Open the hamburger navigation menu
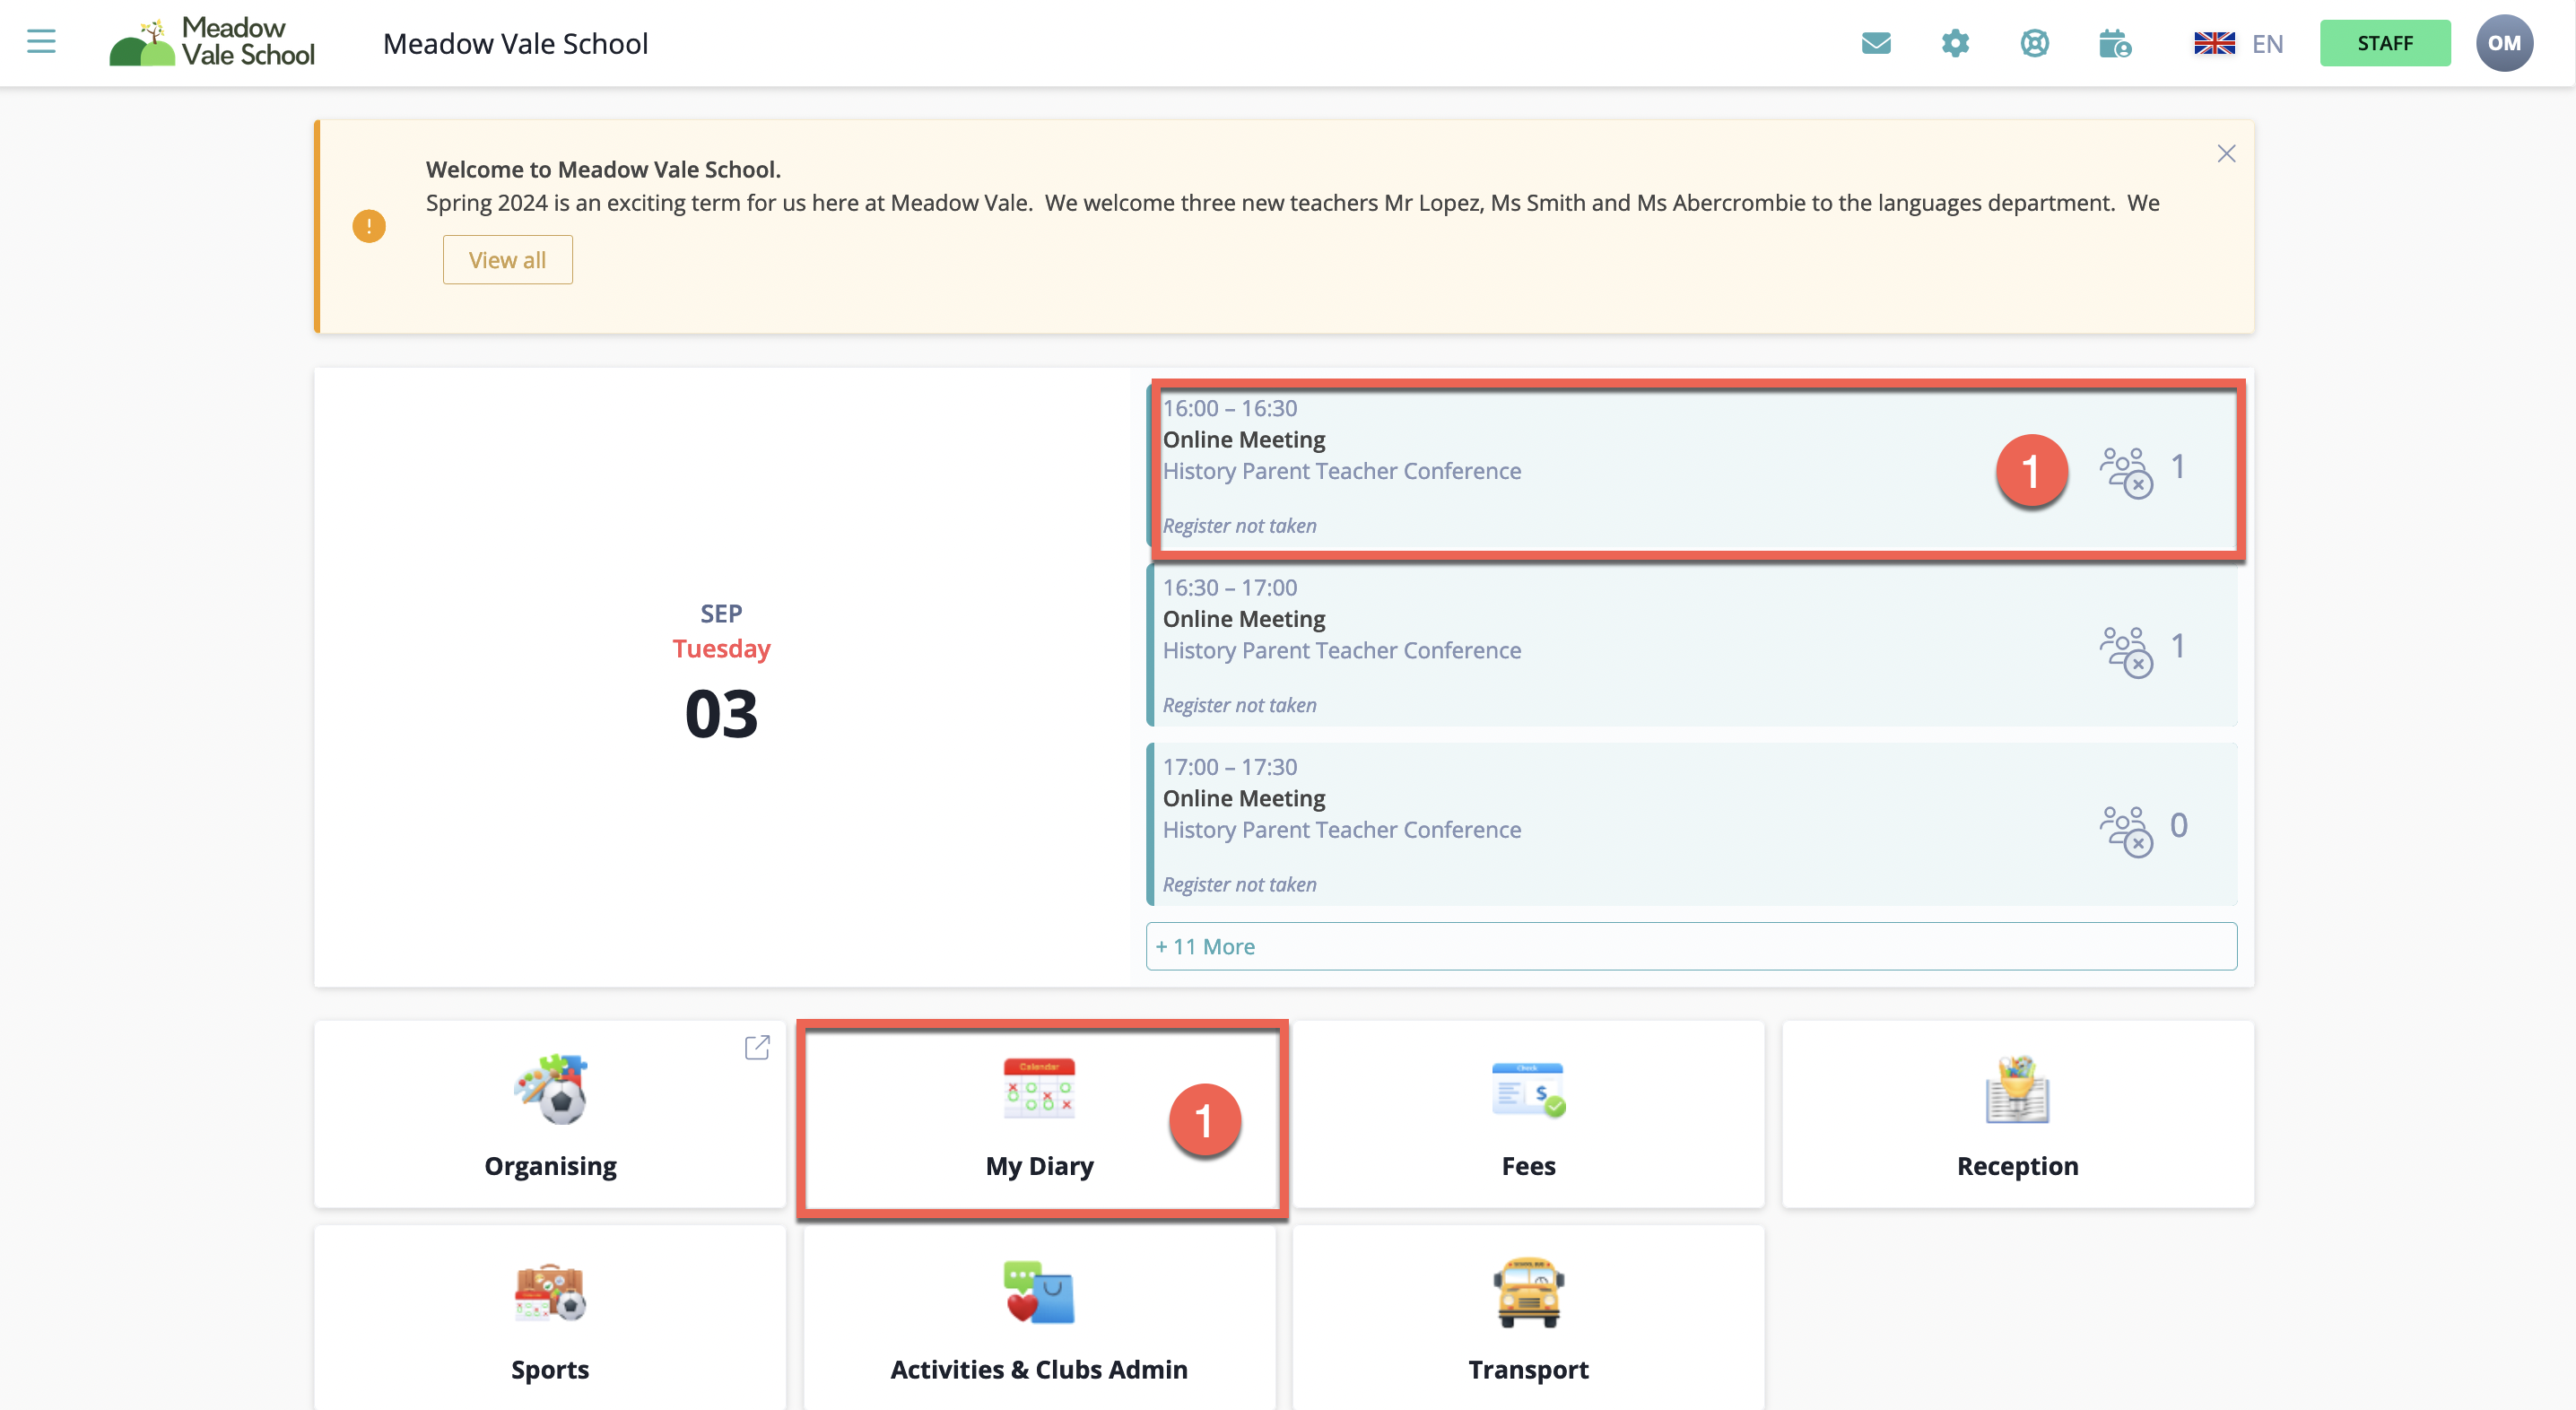The height and width of the screenshot is (1410, 2576). [x=41, y=42]
